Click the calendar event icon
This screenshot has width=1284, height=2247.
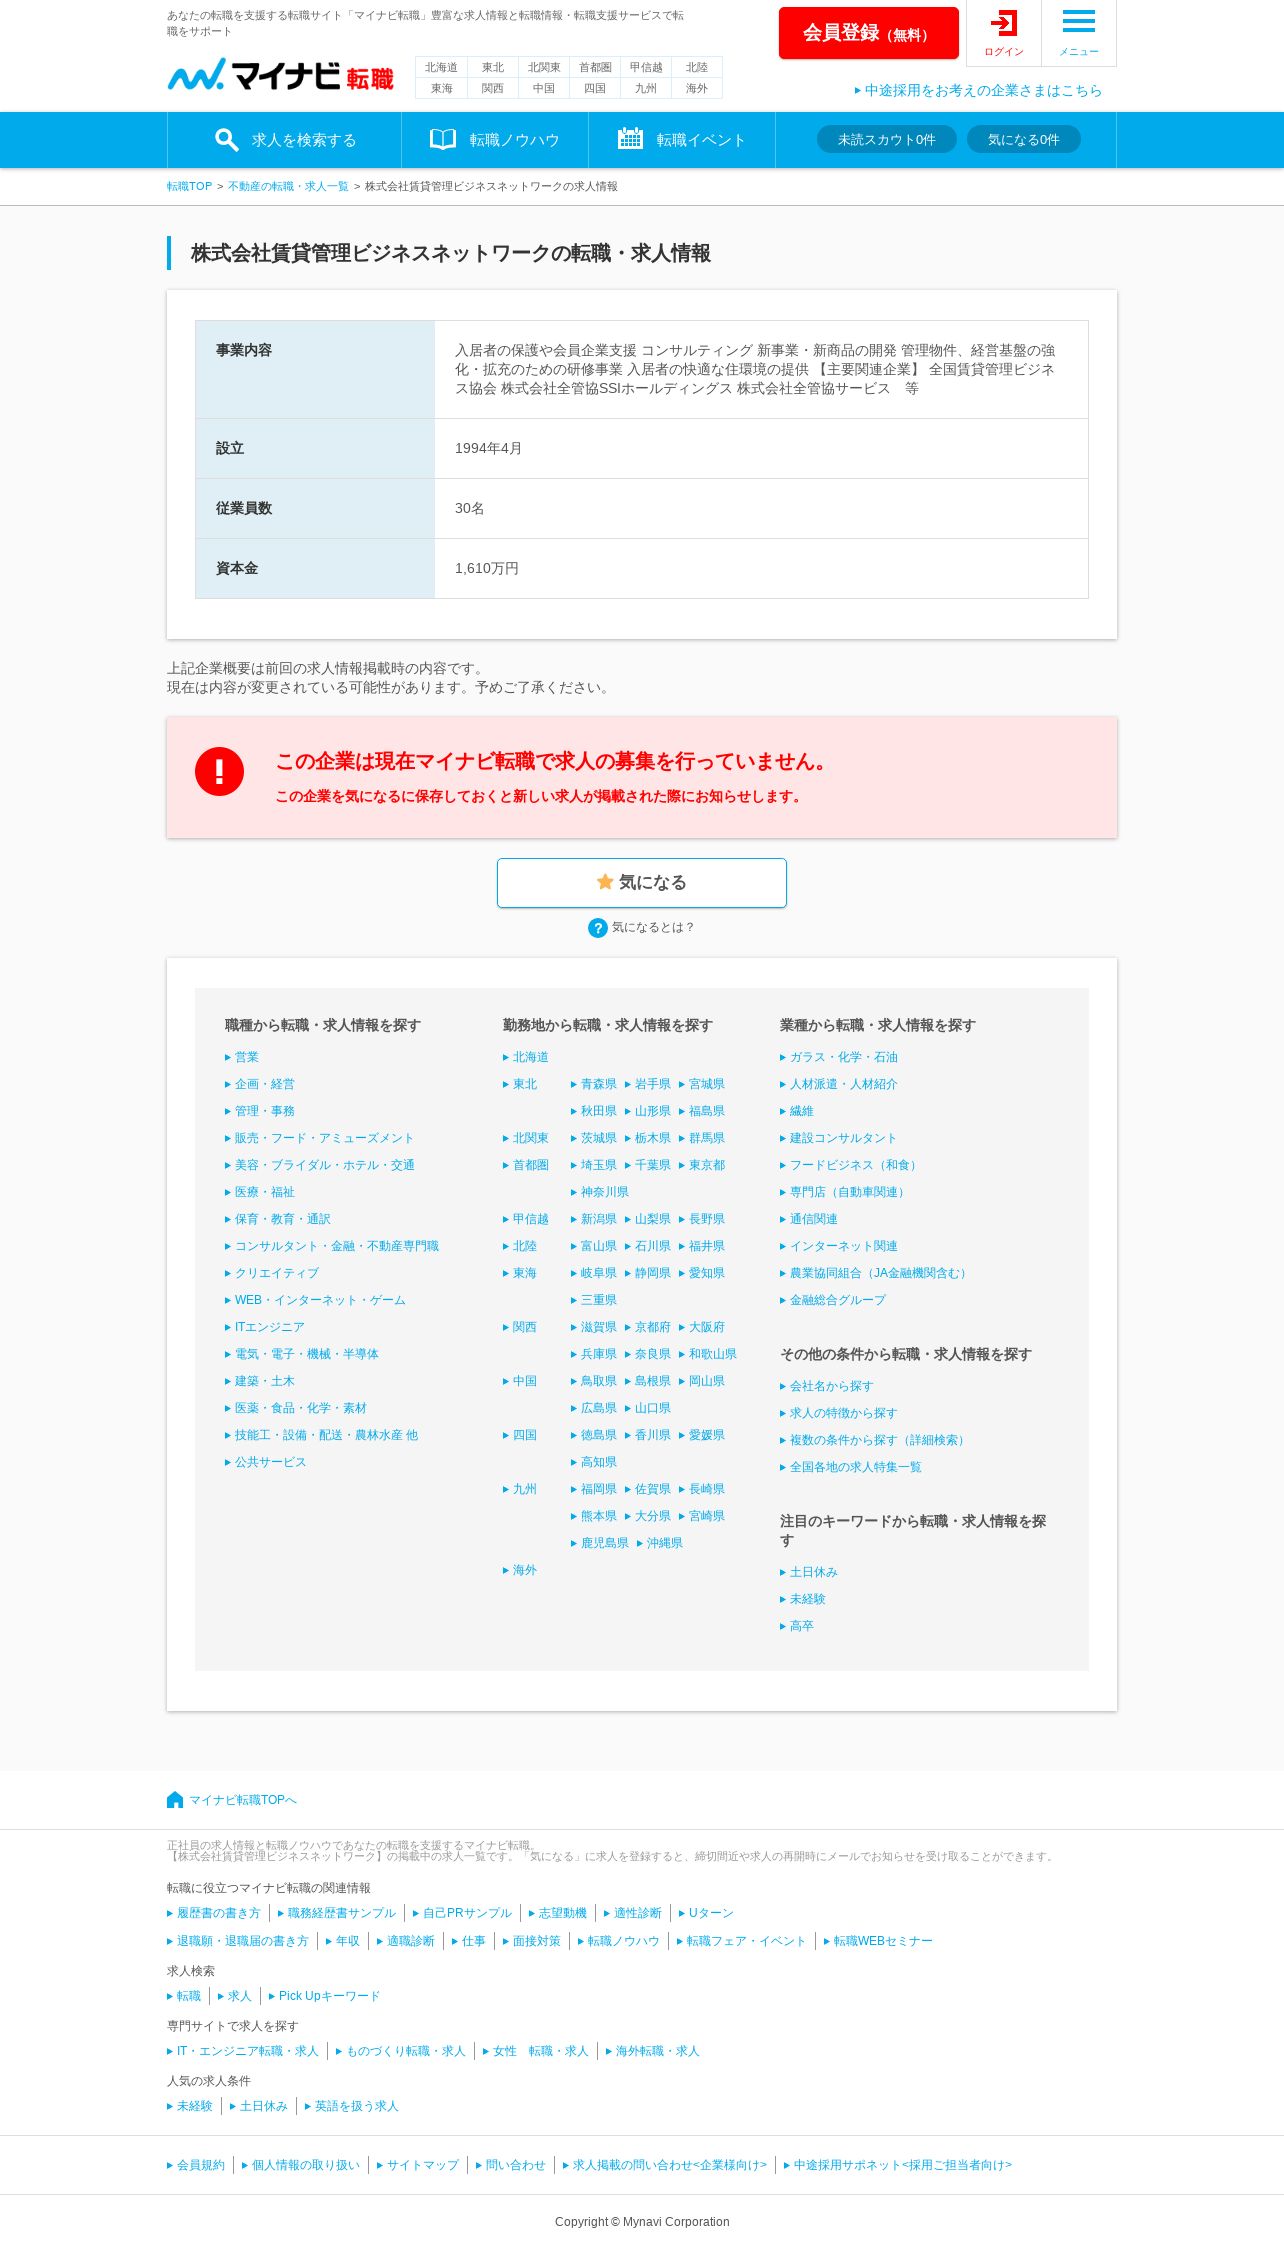click(x=630, y=139)
